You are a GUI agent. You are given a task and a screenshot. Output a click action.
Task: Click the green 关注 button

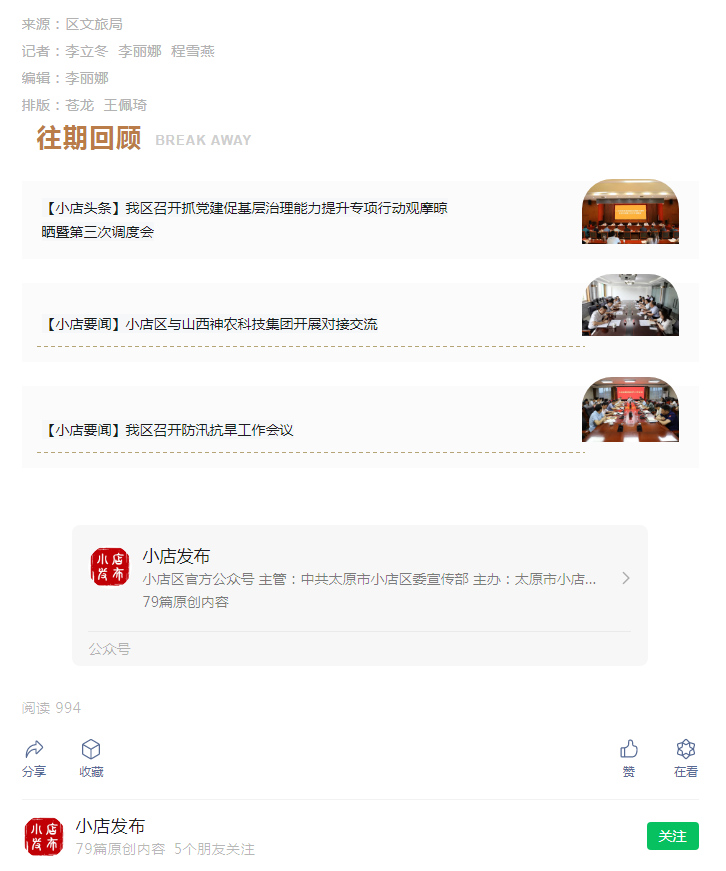click(x=673, y=836)
